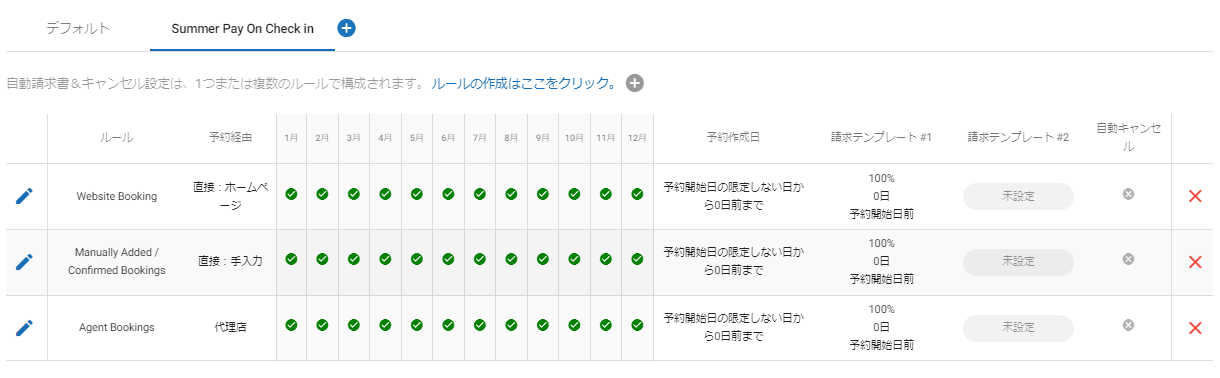Toggle the 1月 checkmark for Website Booking
The image size is (1220, 378).
point(291,194)
